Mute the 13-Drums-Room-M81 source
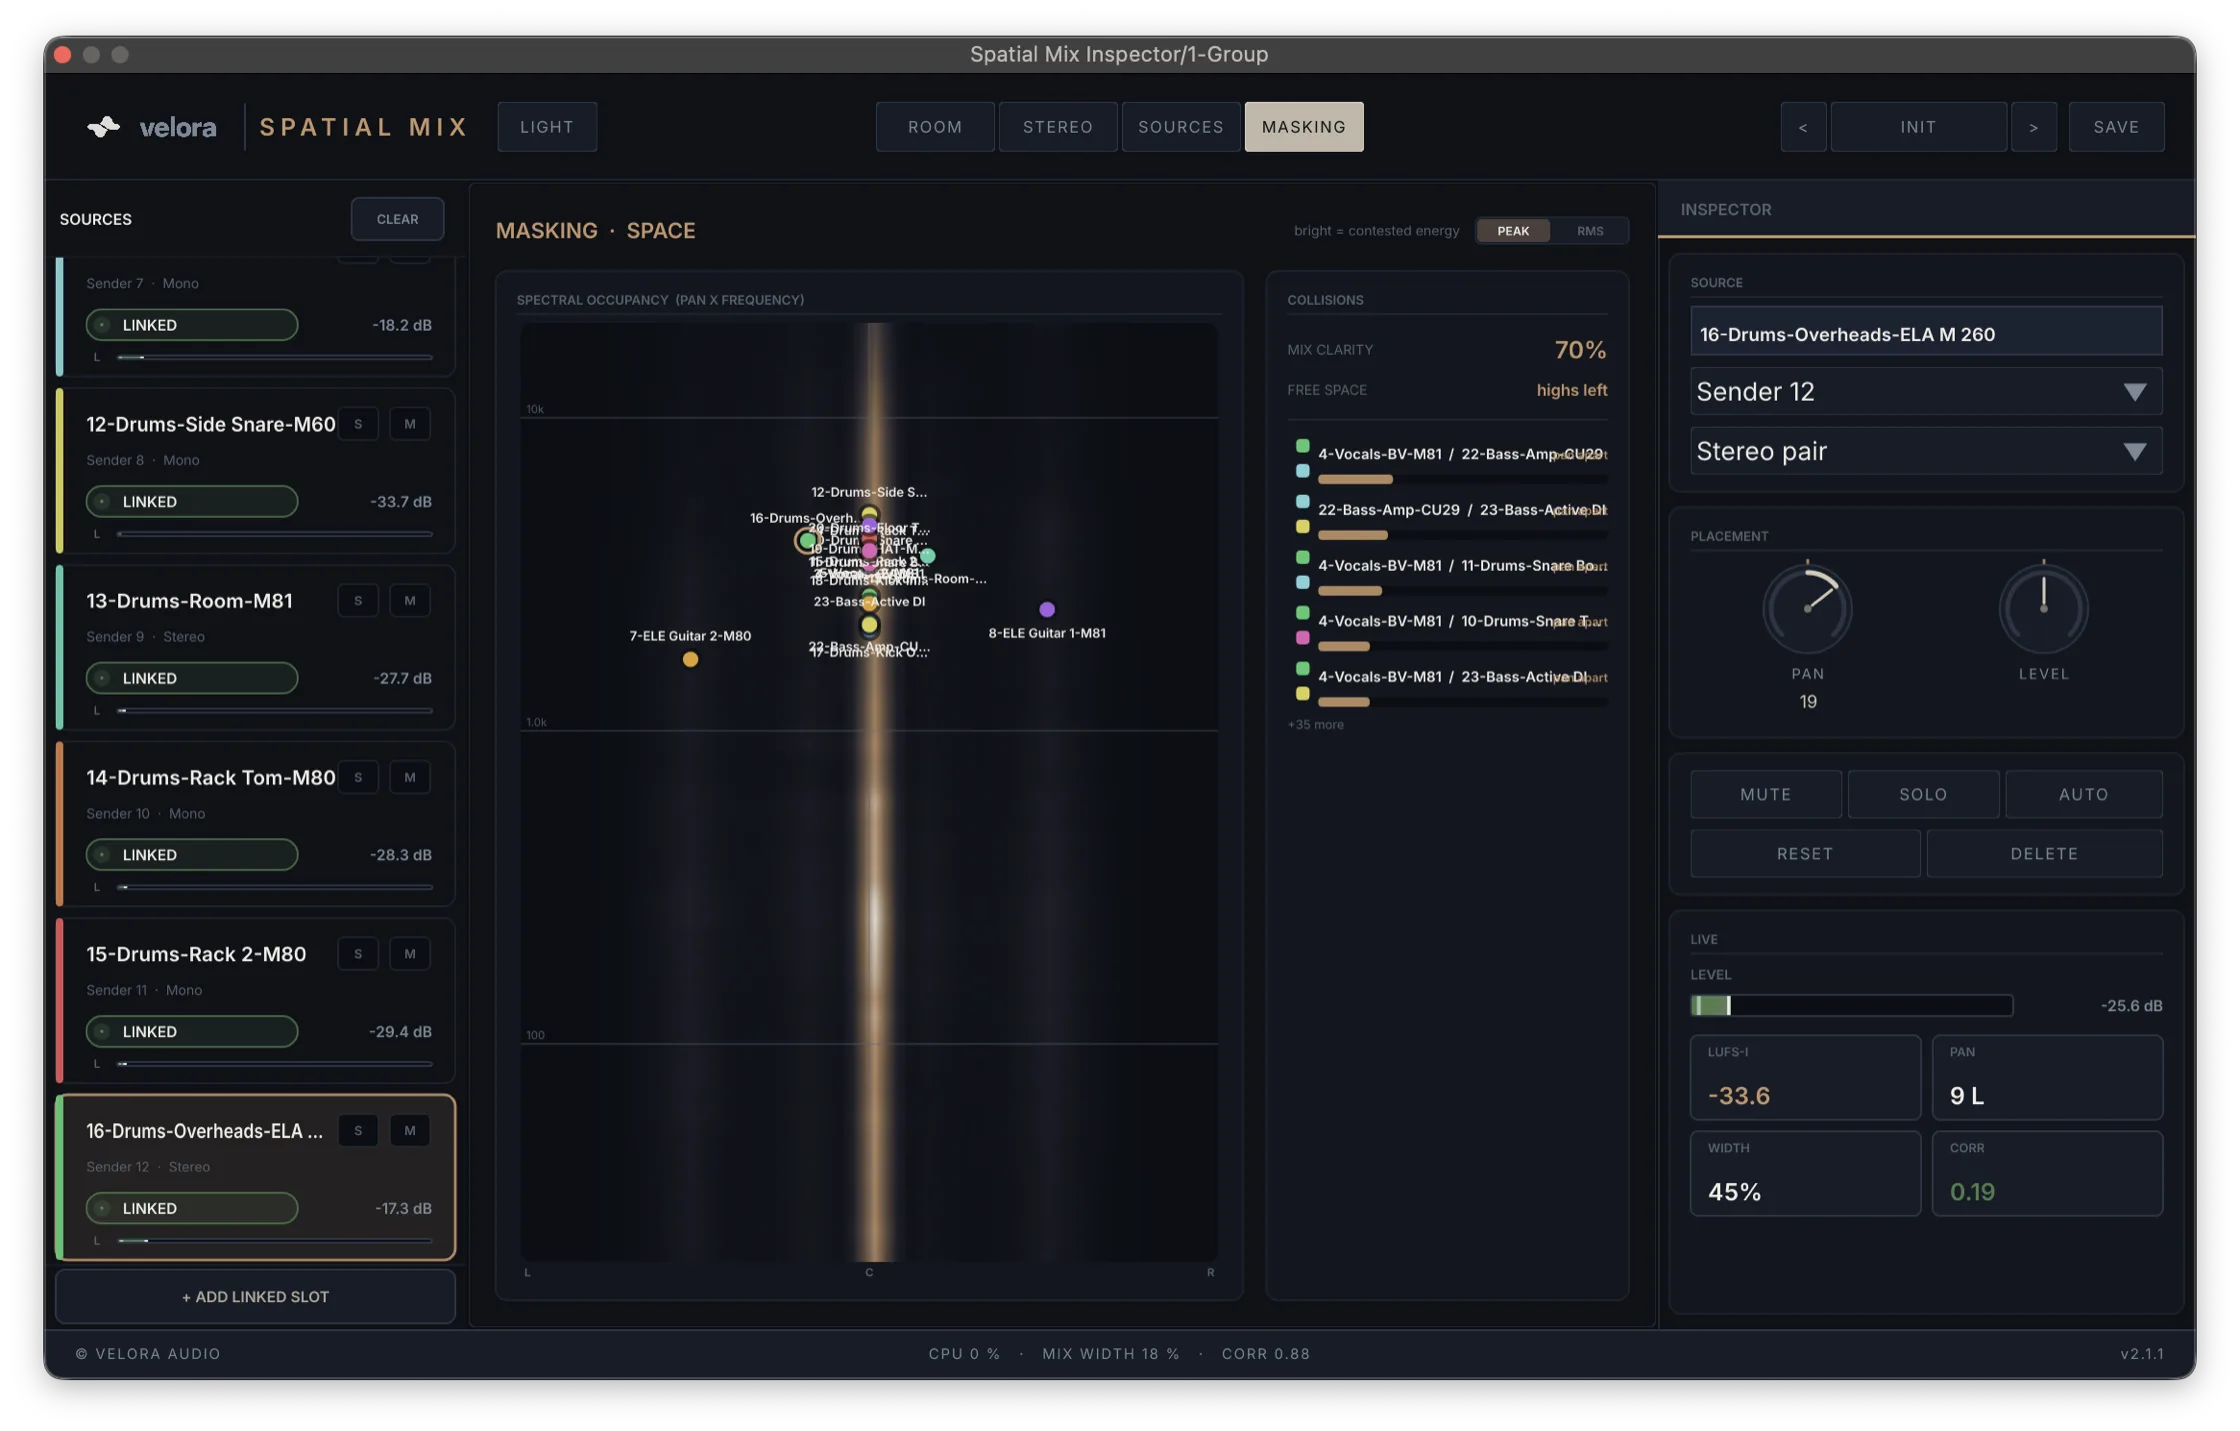This screenshot has height=1431, width=2240. pyautogui.click(x=410, y=601)
